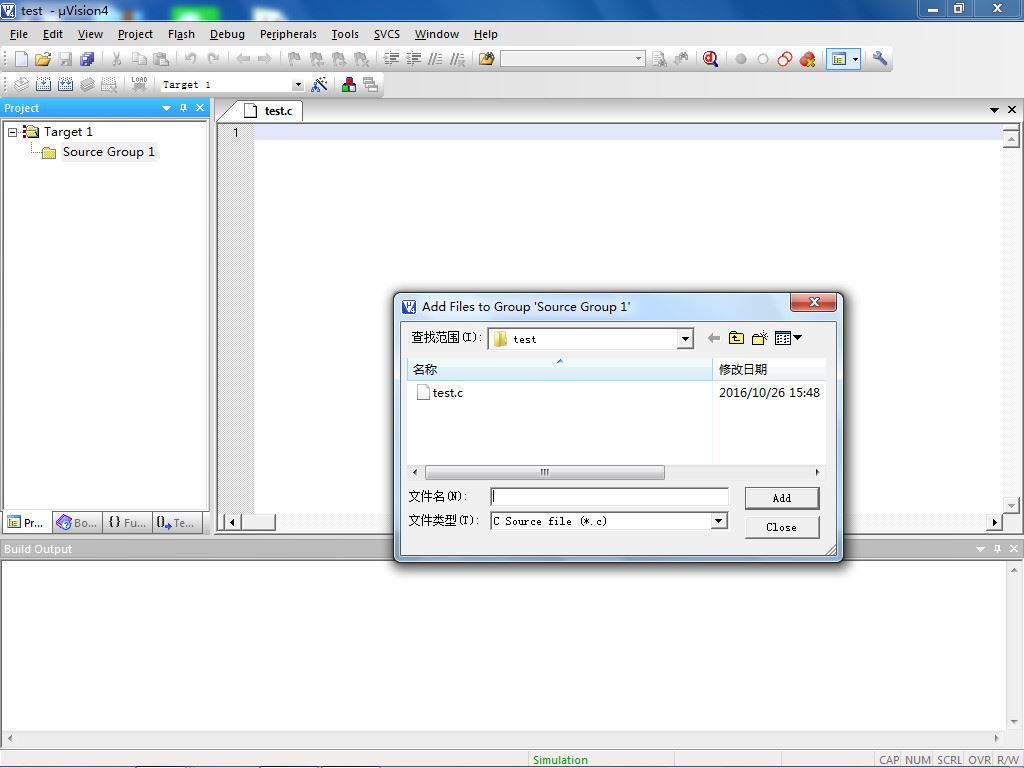Click the back arrow in the dialog
The height and width of the screenshot is (768, 1024).
coord(714,338)
